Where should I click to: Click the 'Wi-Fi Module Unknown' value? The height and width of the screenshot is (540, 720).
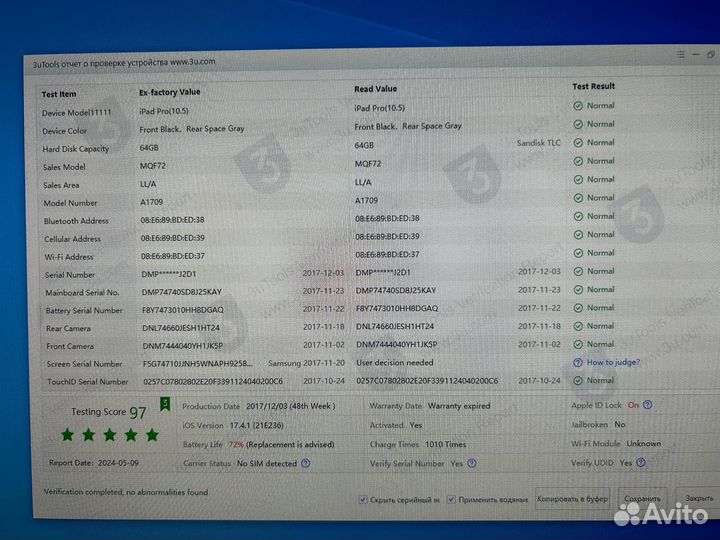616,444
